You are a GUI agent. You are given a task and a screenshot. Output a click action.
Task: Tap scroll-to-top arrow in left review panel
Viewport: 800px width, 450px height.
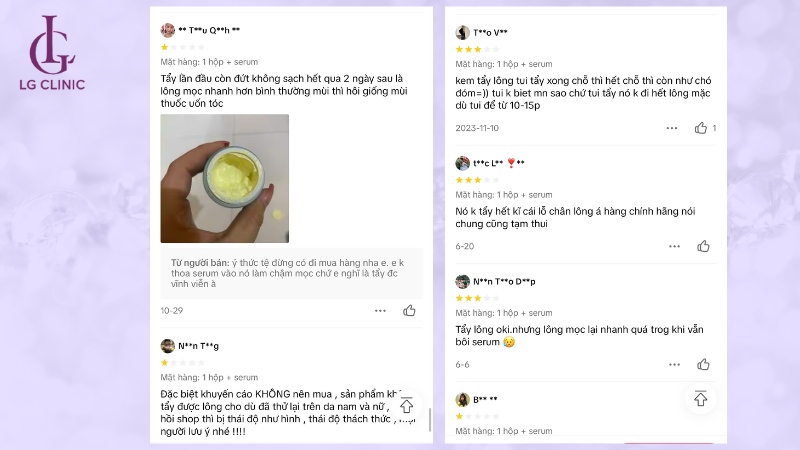tap(406, 405)
